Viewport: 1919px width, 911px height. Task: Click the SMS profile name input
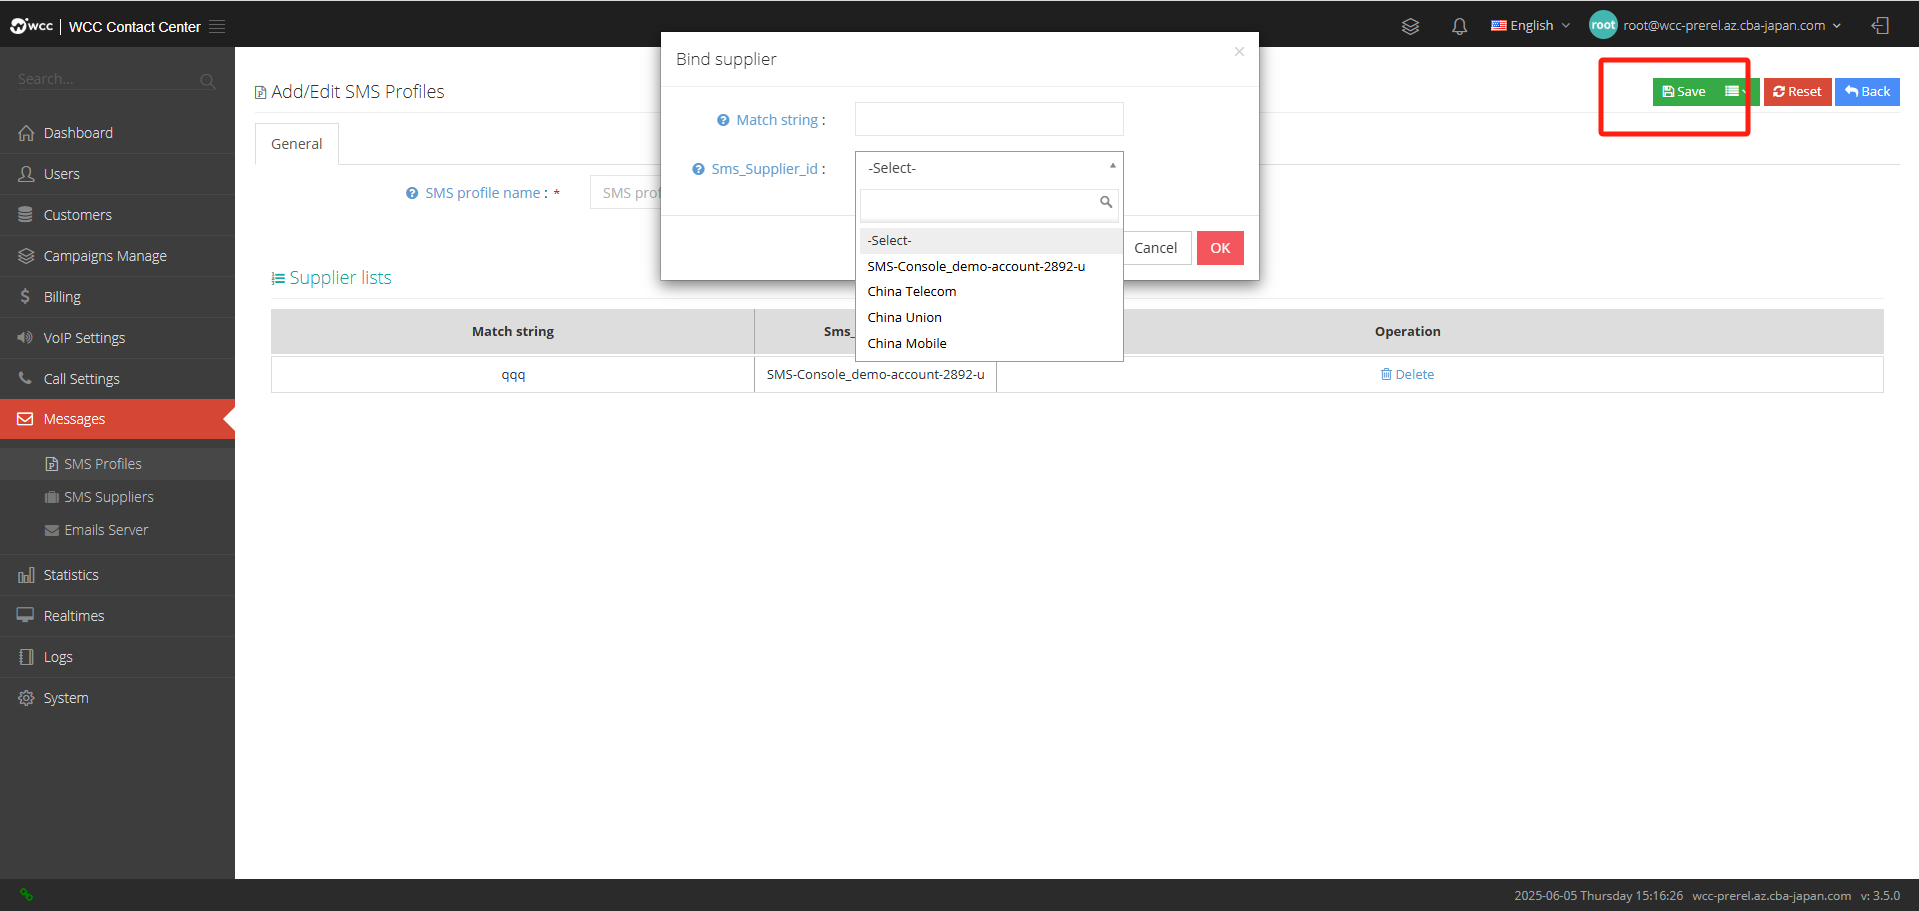[x=626, y=193]
